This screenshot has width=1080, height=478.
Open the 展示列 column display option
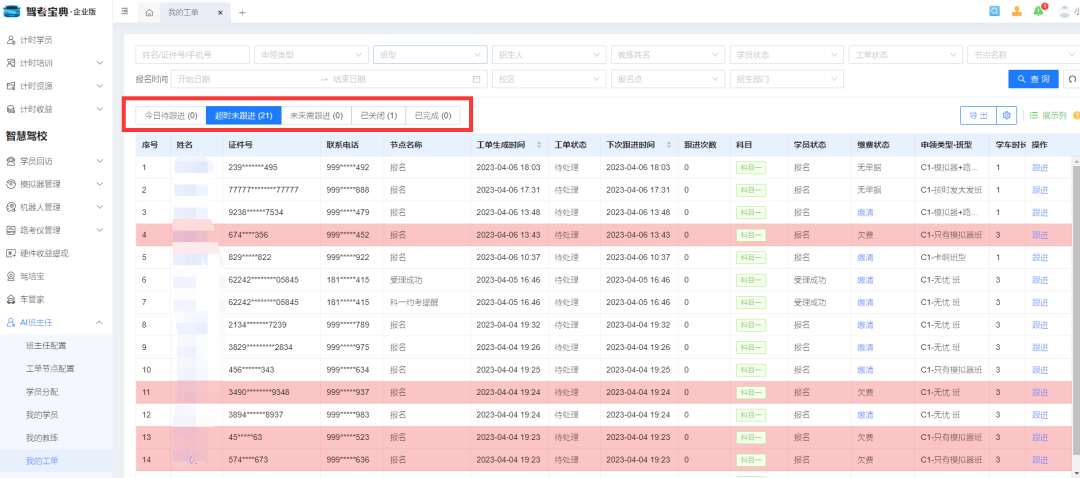pos(1048,116)
